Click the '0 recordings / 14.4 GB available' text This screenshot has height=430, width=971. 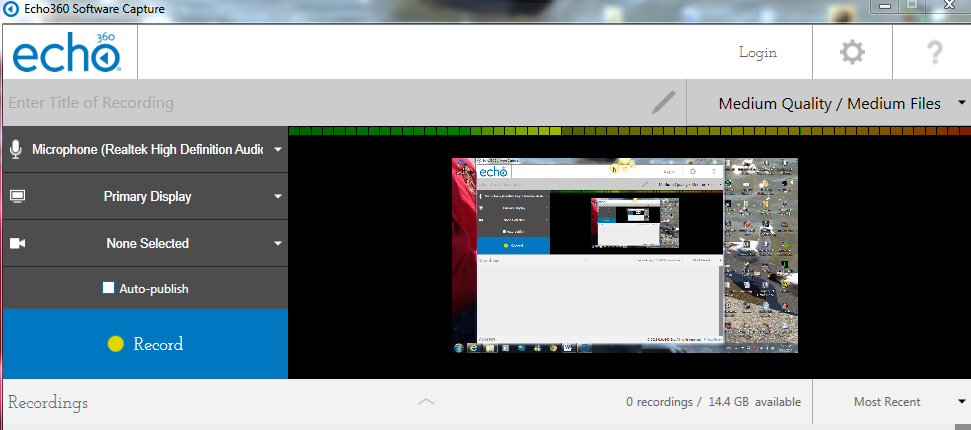[713, 402]
